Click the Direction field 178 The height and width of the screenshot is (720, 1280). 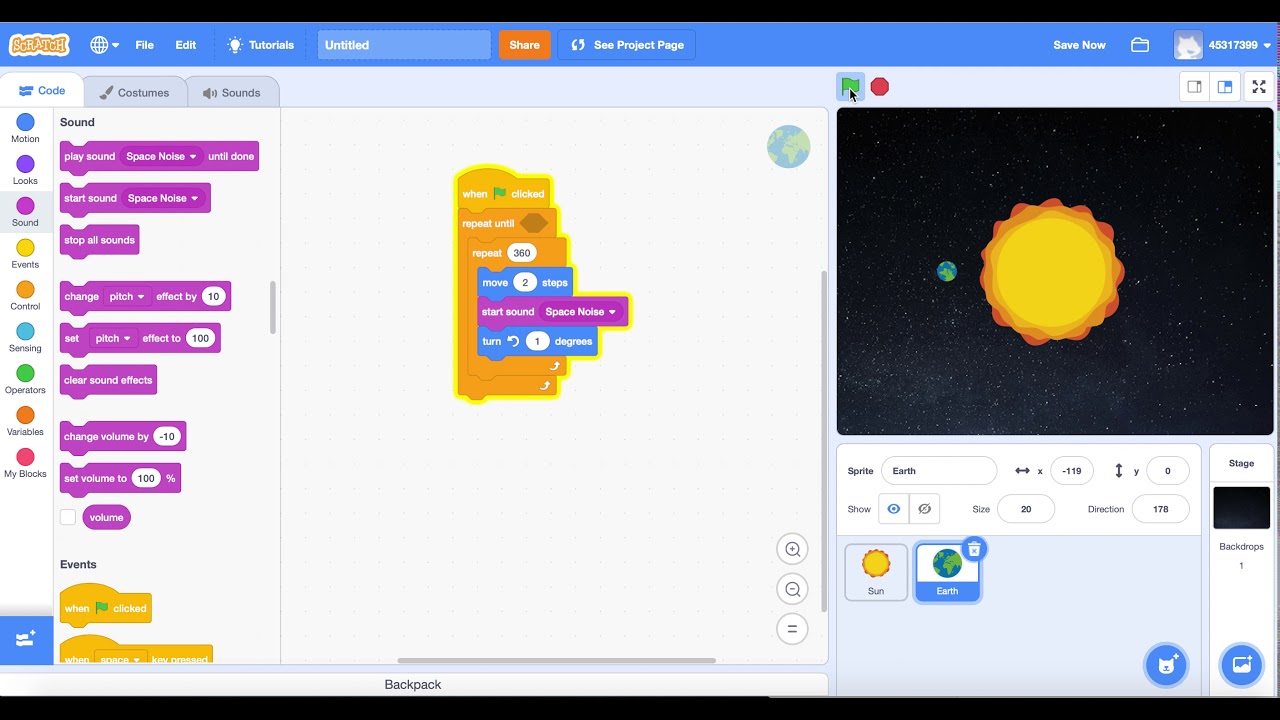(x=1161, y=509)
